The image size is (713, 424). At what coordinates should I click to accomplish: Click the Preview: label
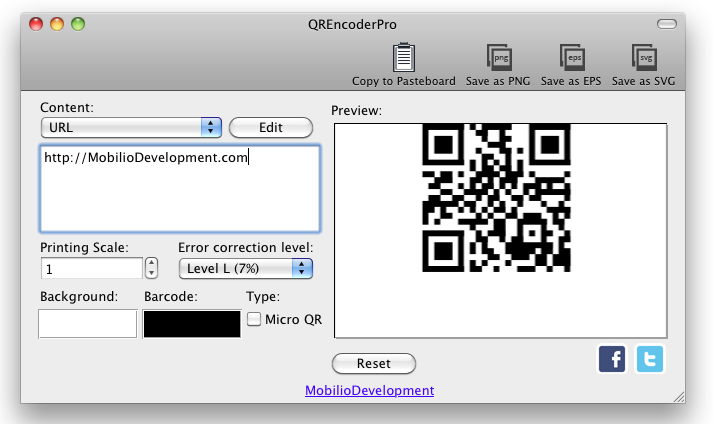tap(356, 111)
